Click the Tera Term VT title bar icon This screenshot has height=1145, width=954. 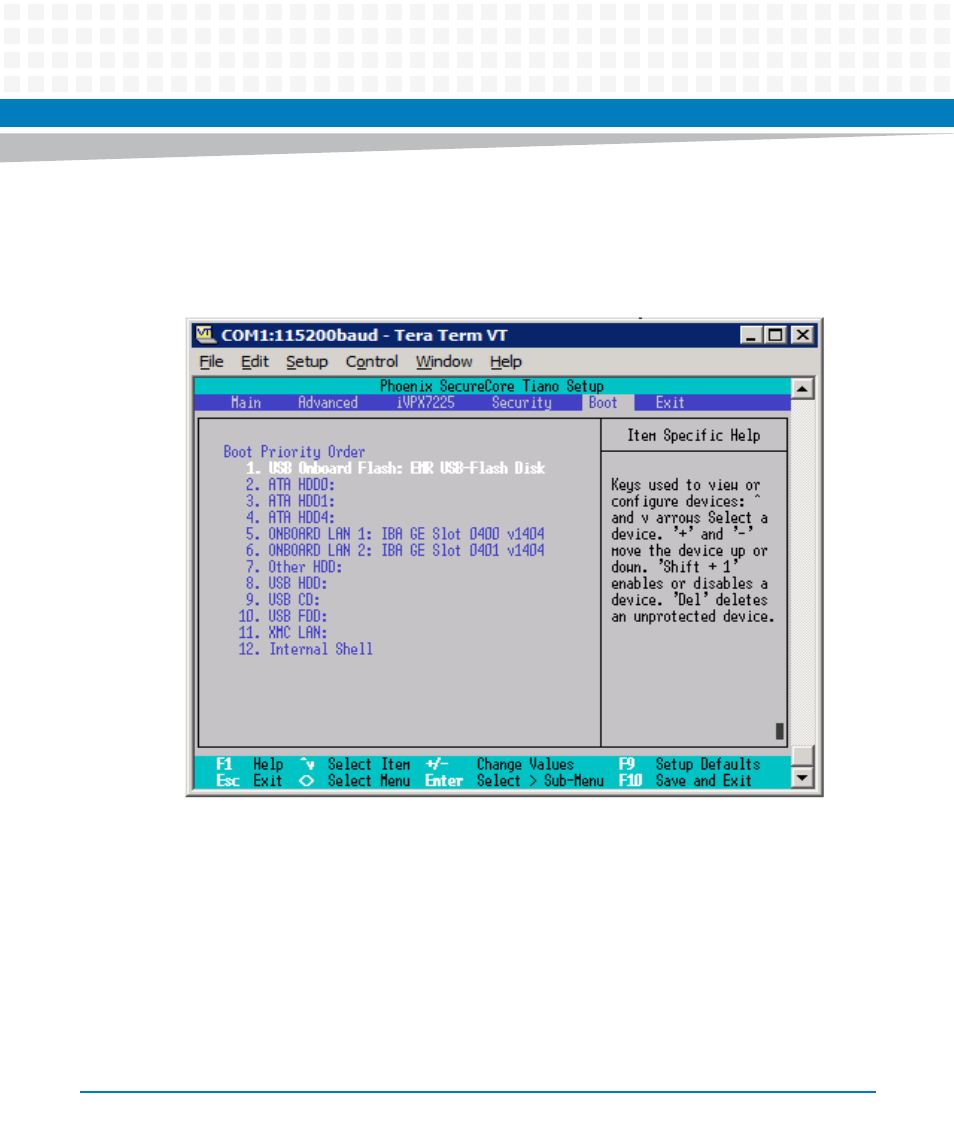coord(205,334)
